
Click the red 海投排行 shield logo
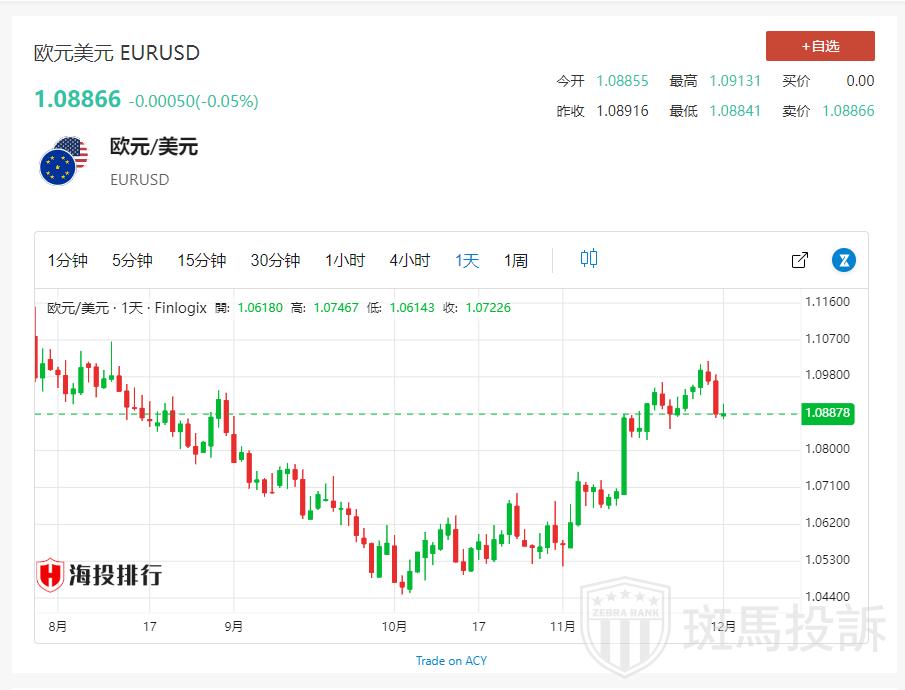click(50, 574)
